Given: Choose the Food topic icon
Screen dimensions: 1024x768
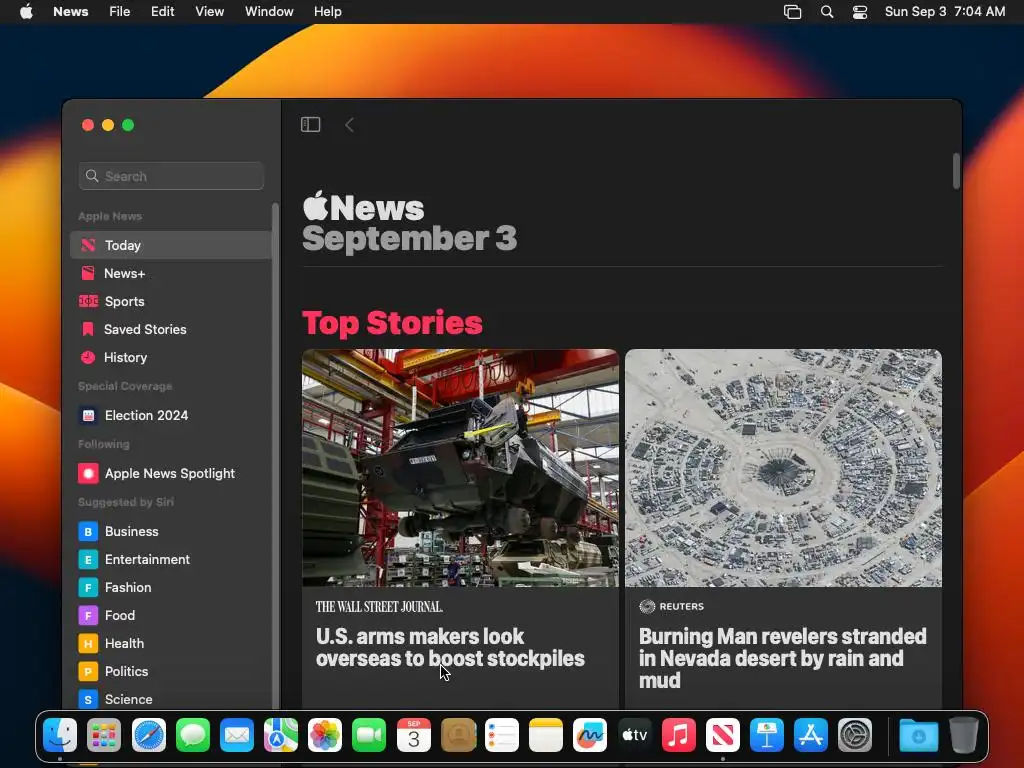Looking at the screenshot, I should pyautogui.click(x=88, y=615).
